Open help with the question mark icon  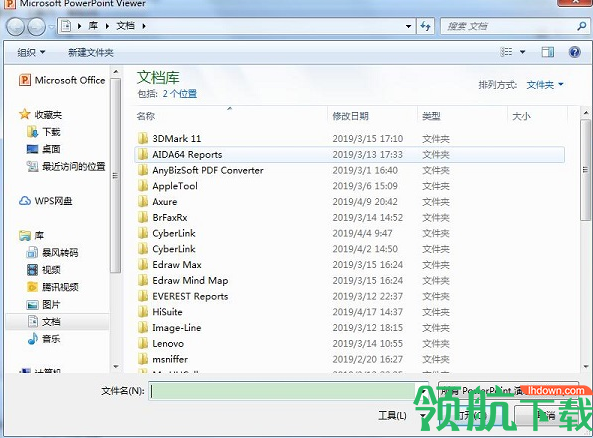pyautogui.click(x=574, y=52)
